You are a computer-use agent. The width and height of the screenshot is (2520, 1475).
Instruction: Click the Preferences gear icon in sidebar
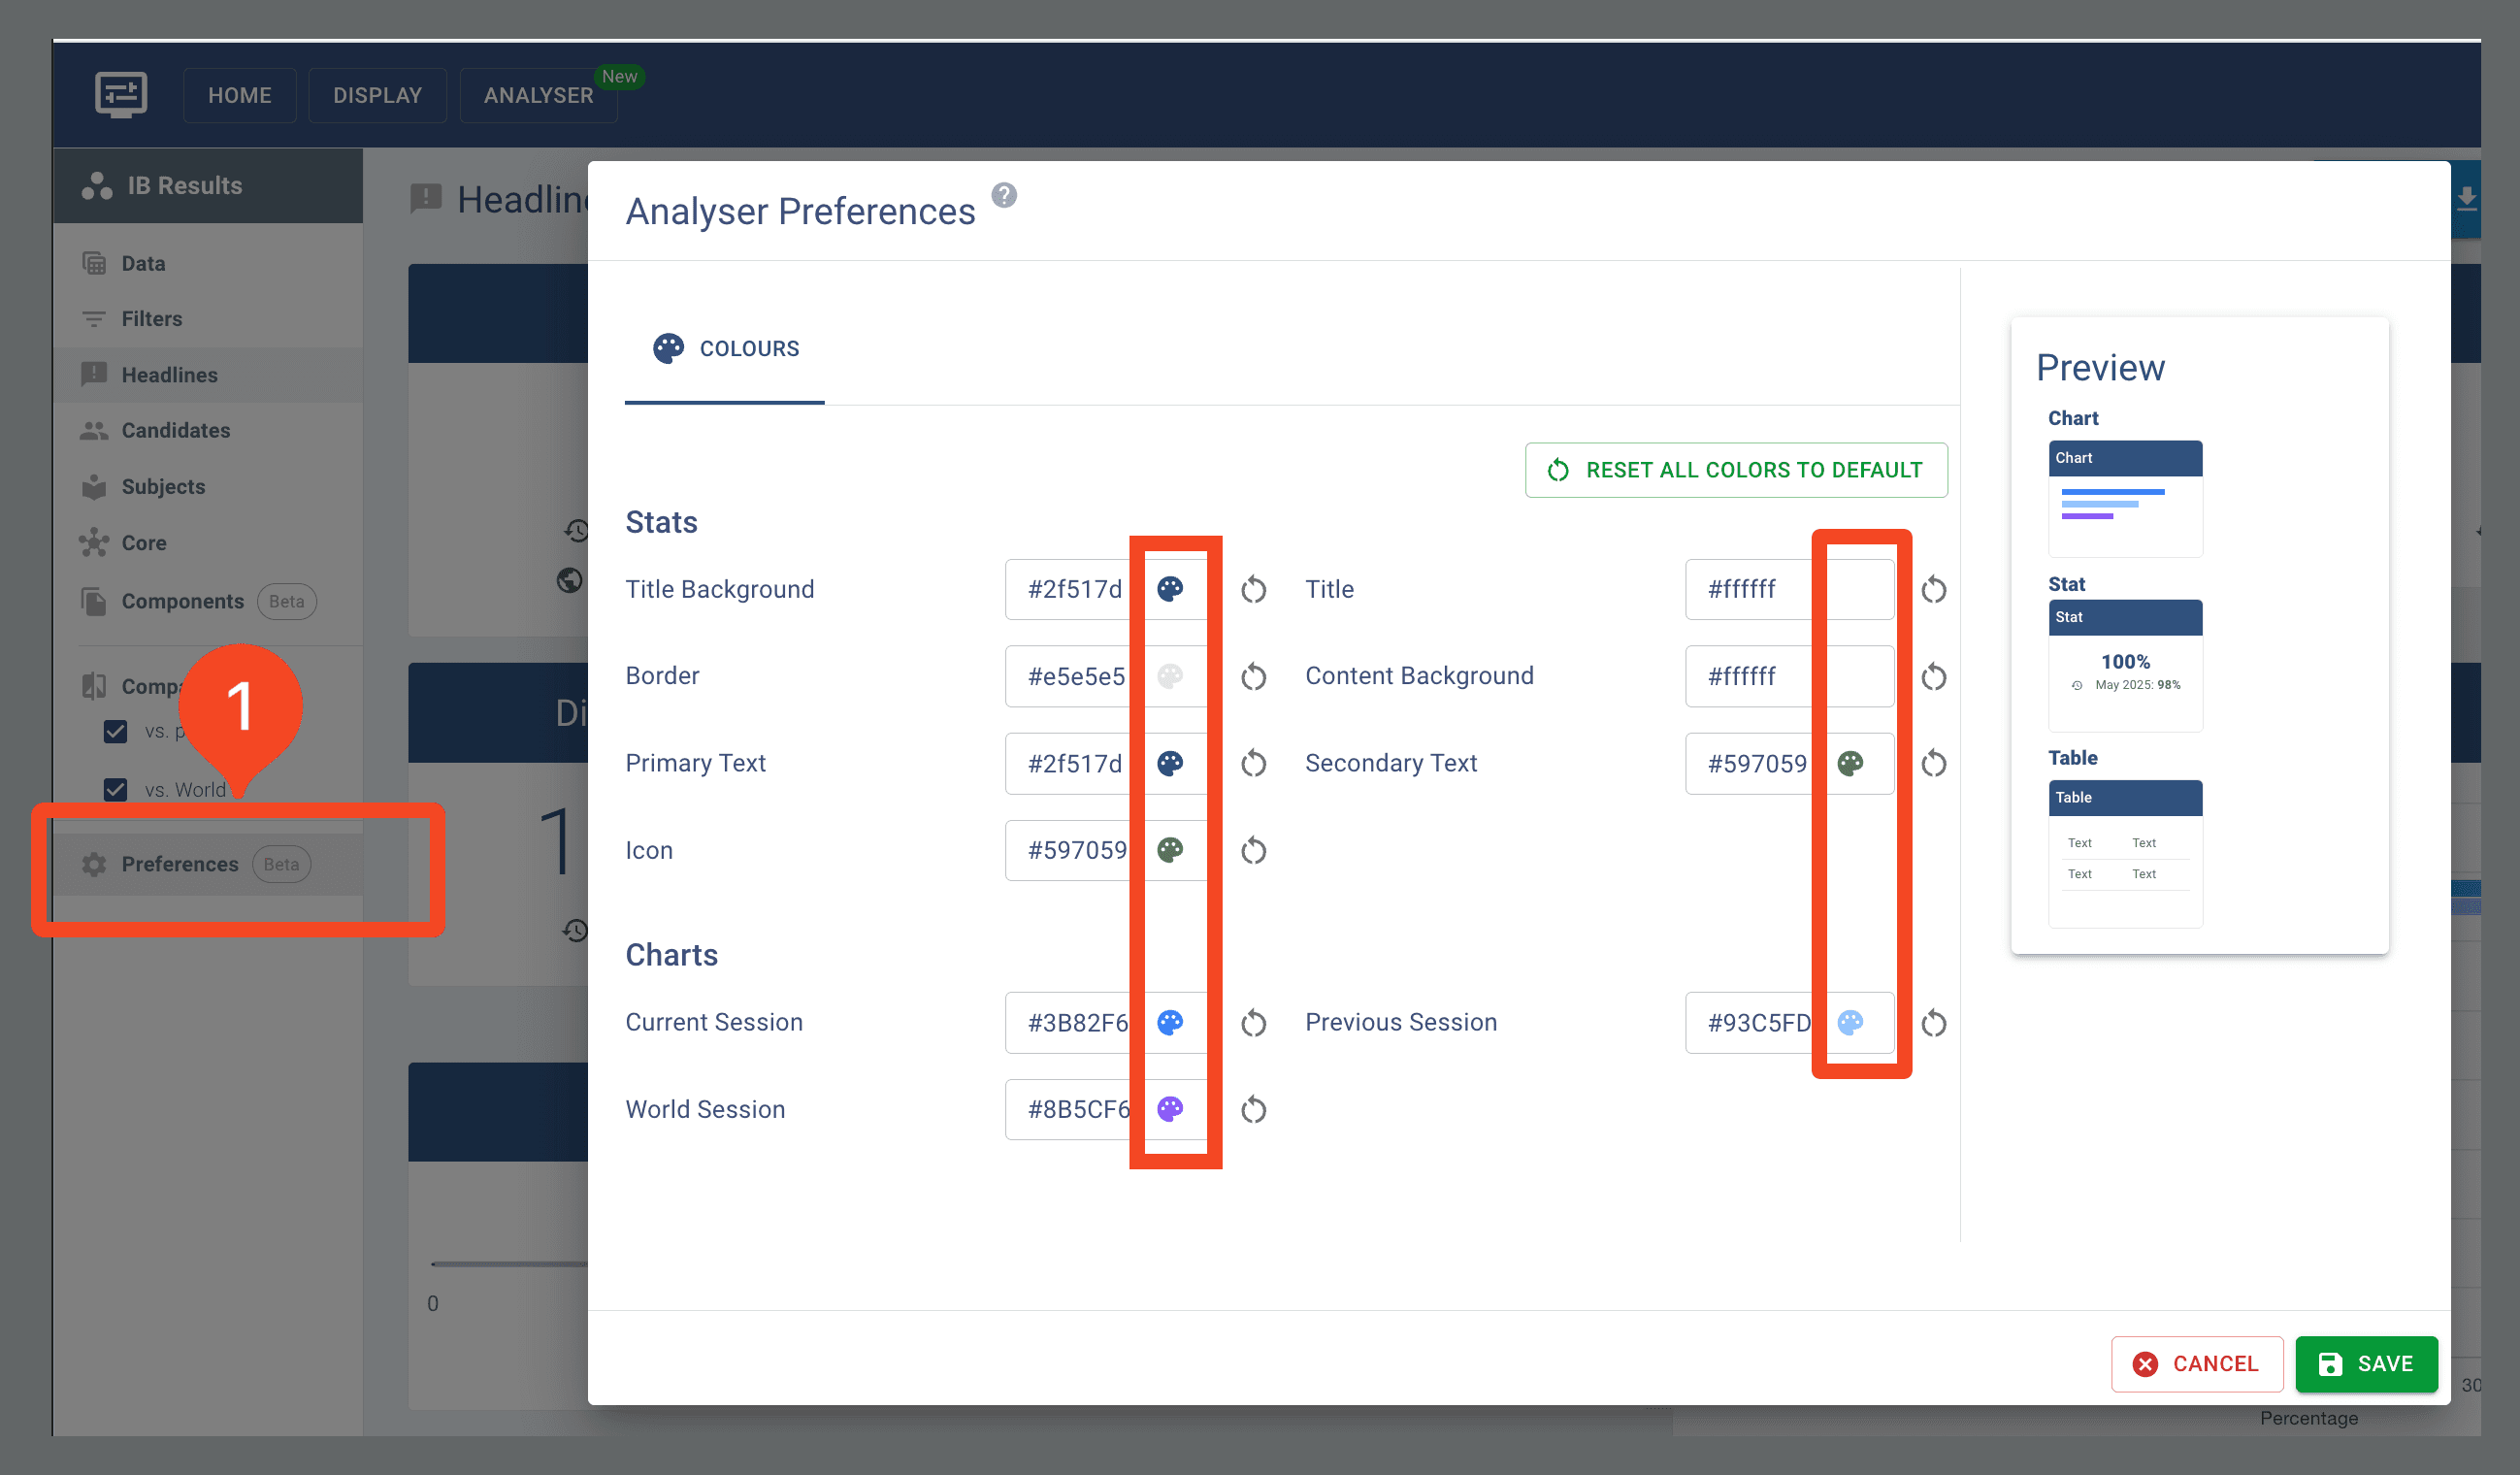pos(94,864)
